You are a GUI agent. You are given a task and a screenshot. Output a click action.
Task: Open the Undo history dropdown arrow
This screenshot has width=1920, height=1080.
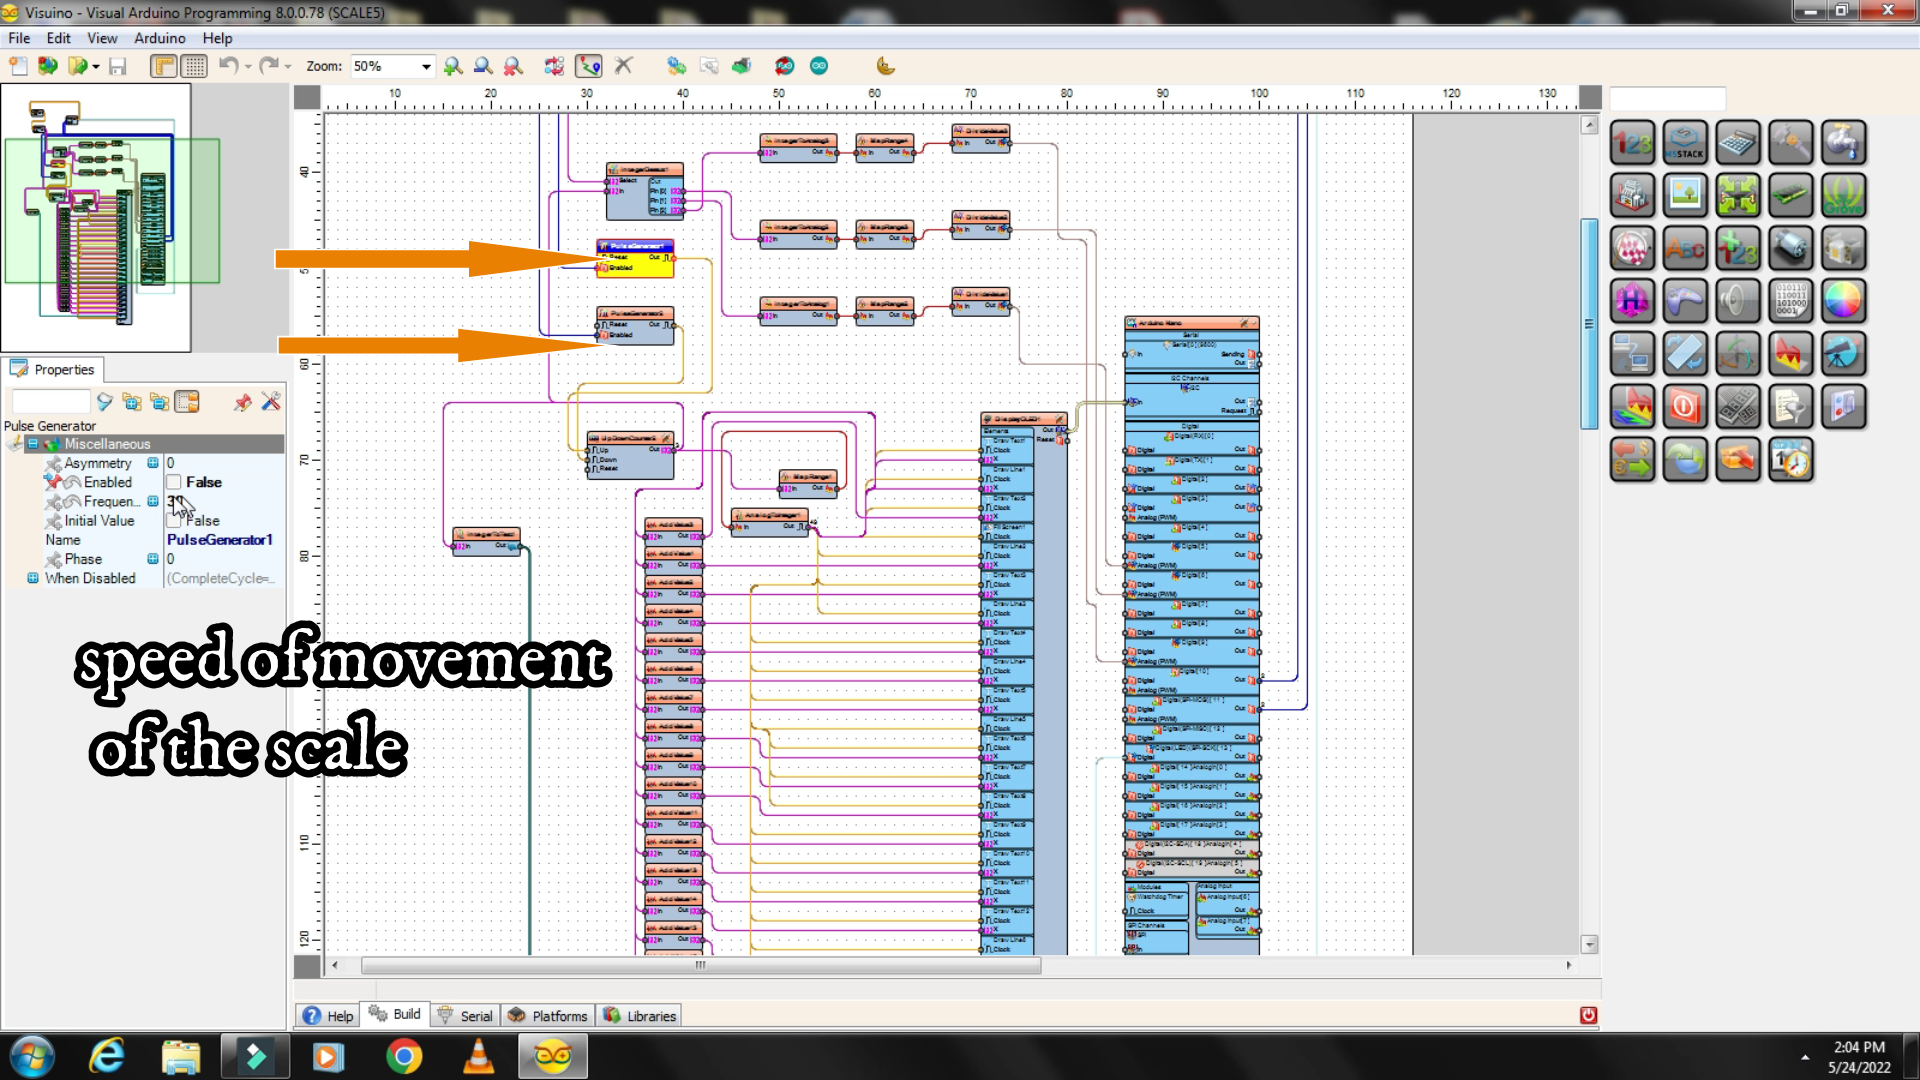pos(247,66)
